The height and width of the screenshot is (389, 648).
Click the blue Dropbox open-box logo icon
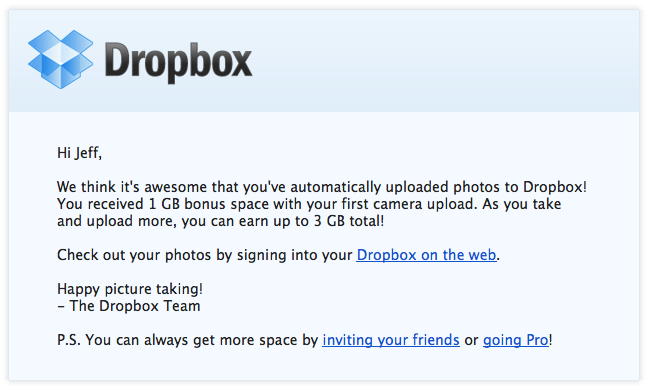point(60,59)
